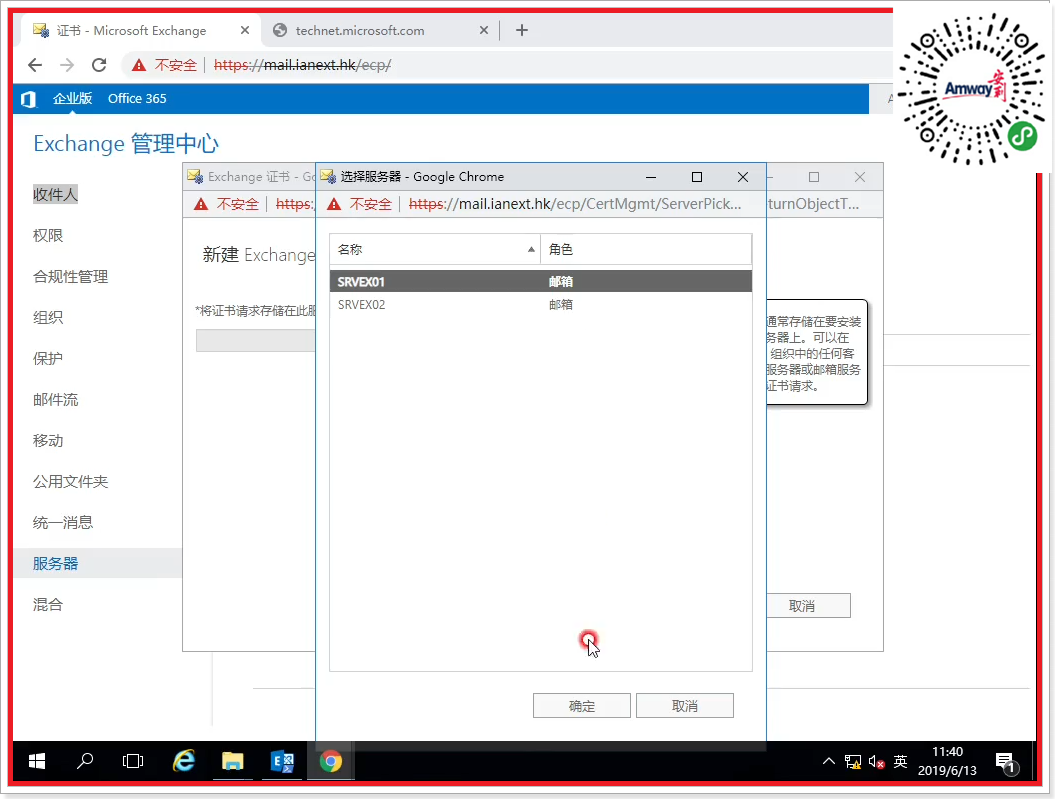Open 服务器 in the left navigation
Viewport: 1055px width, 799px height.
(55, 564)
